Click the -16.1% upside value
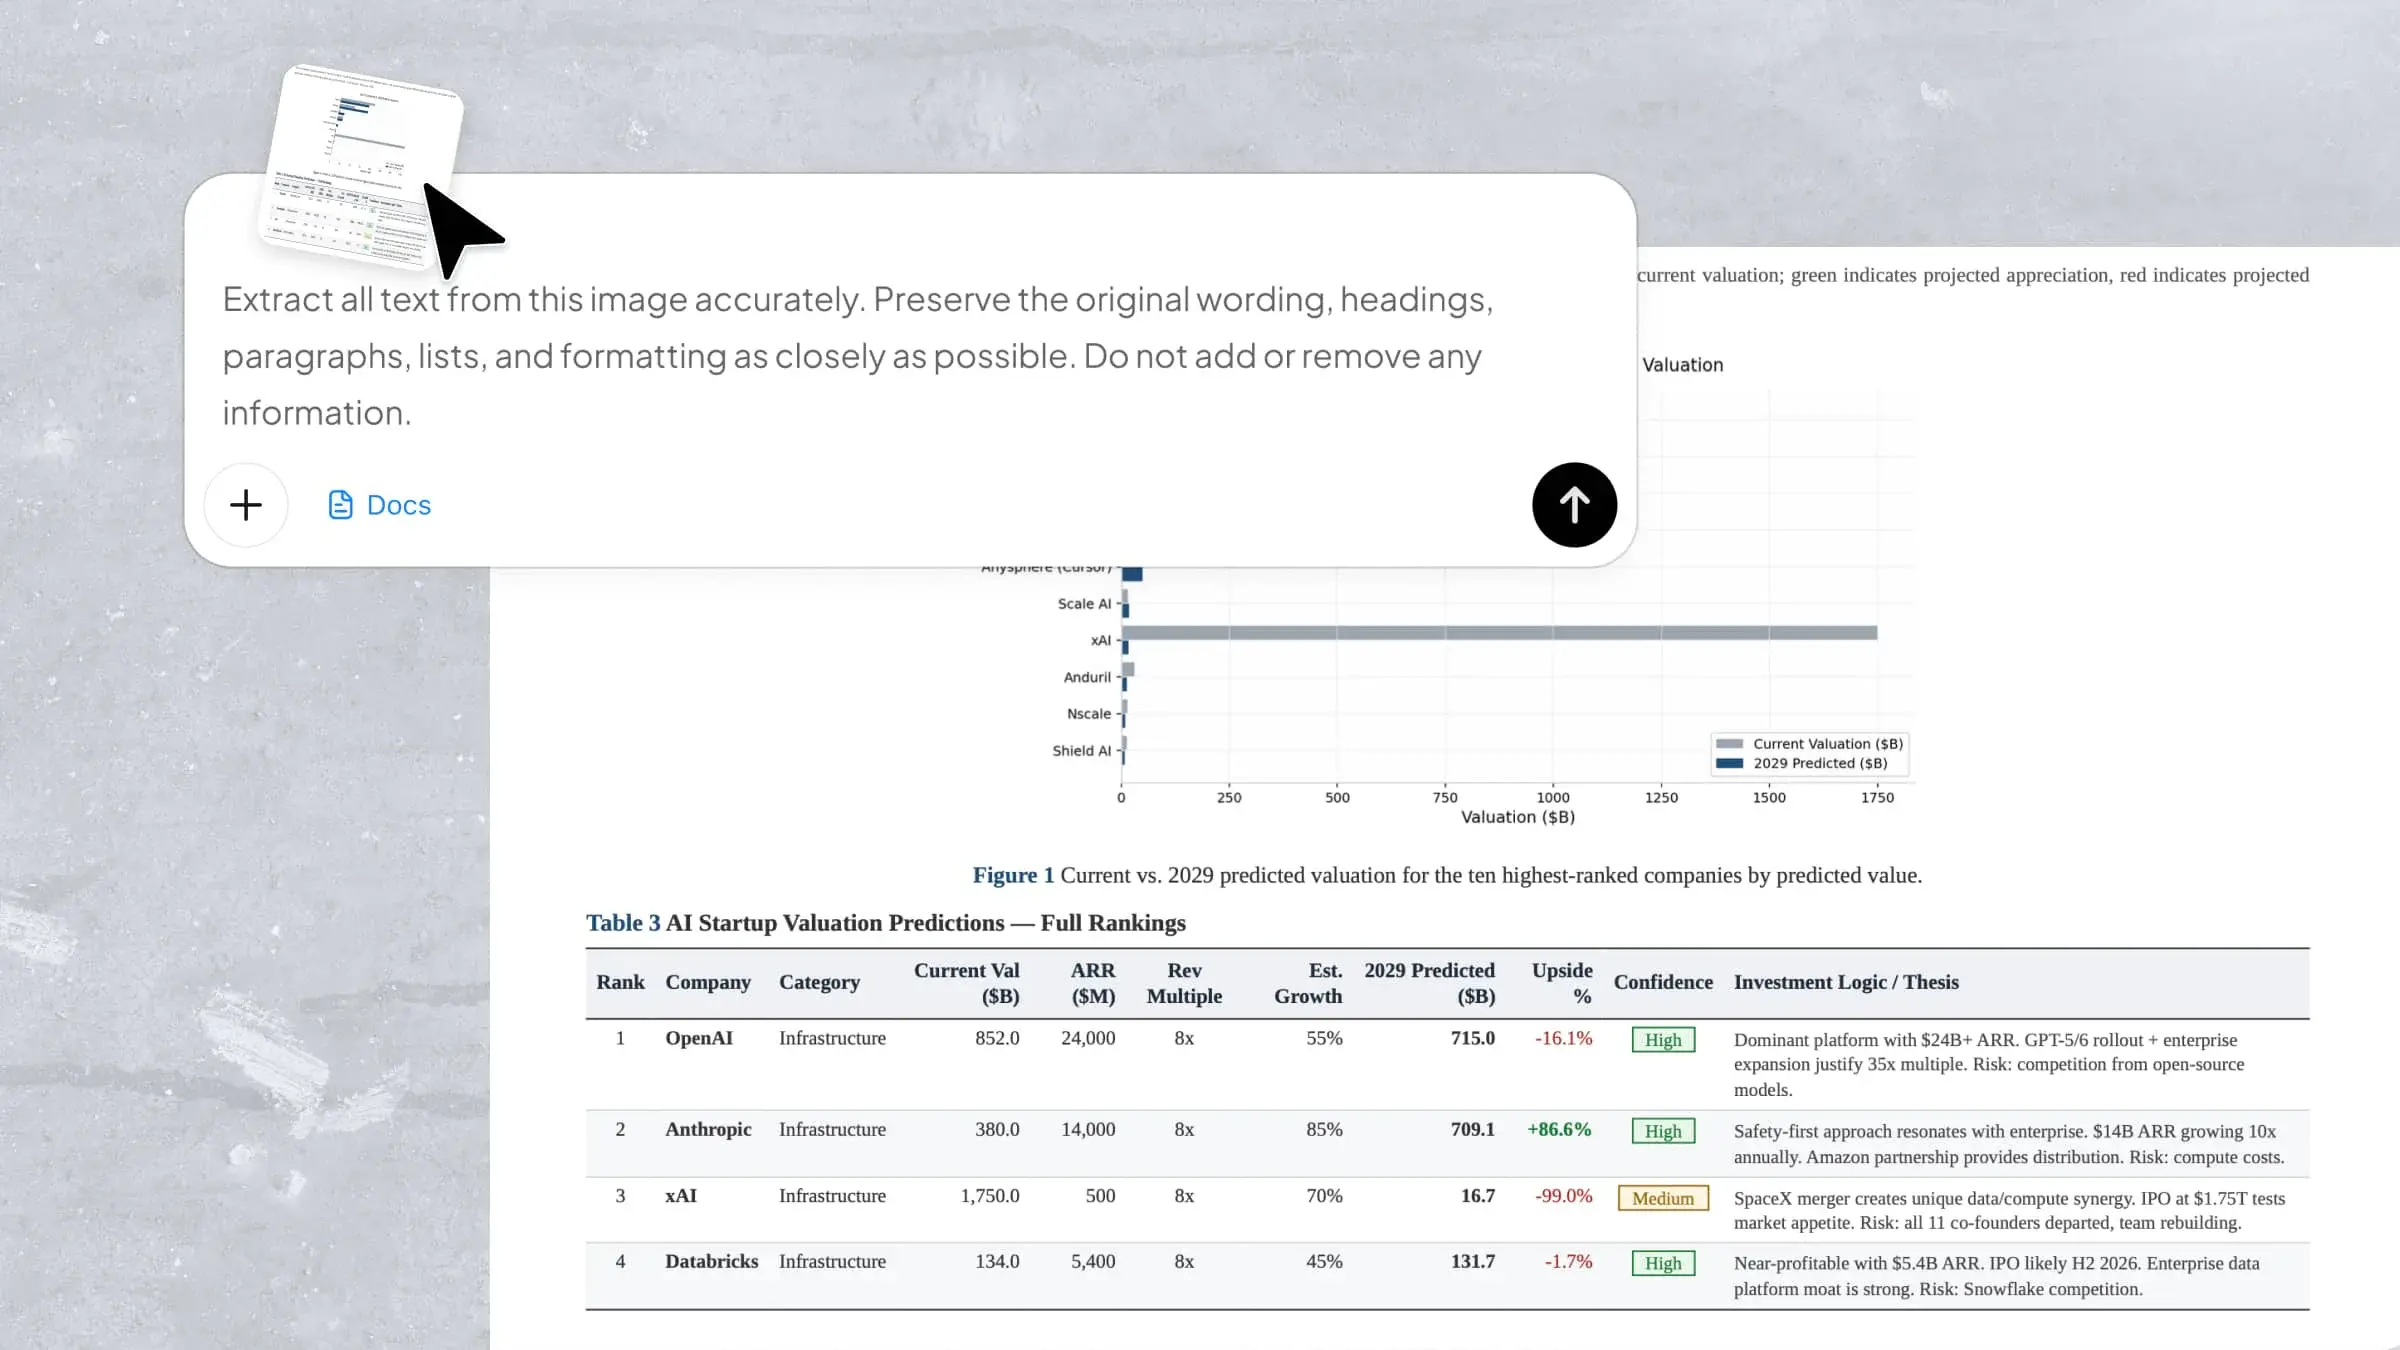The height and width of the screenshot is (1350, 2400). pos(1563,1038)
